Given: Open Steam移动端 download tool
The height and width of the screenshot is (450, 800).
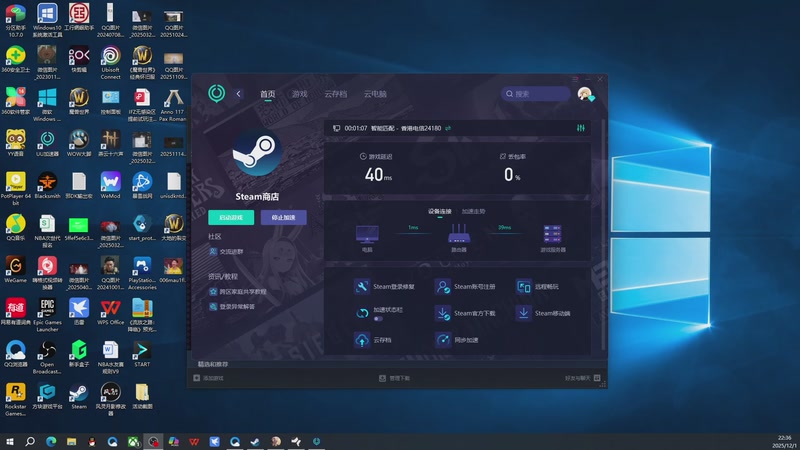Looking at the screenshot, I should [x=543, y=313].
